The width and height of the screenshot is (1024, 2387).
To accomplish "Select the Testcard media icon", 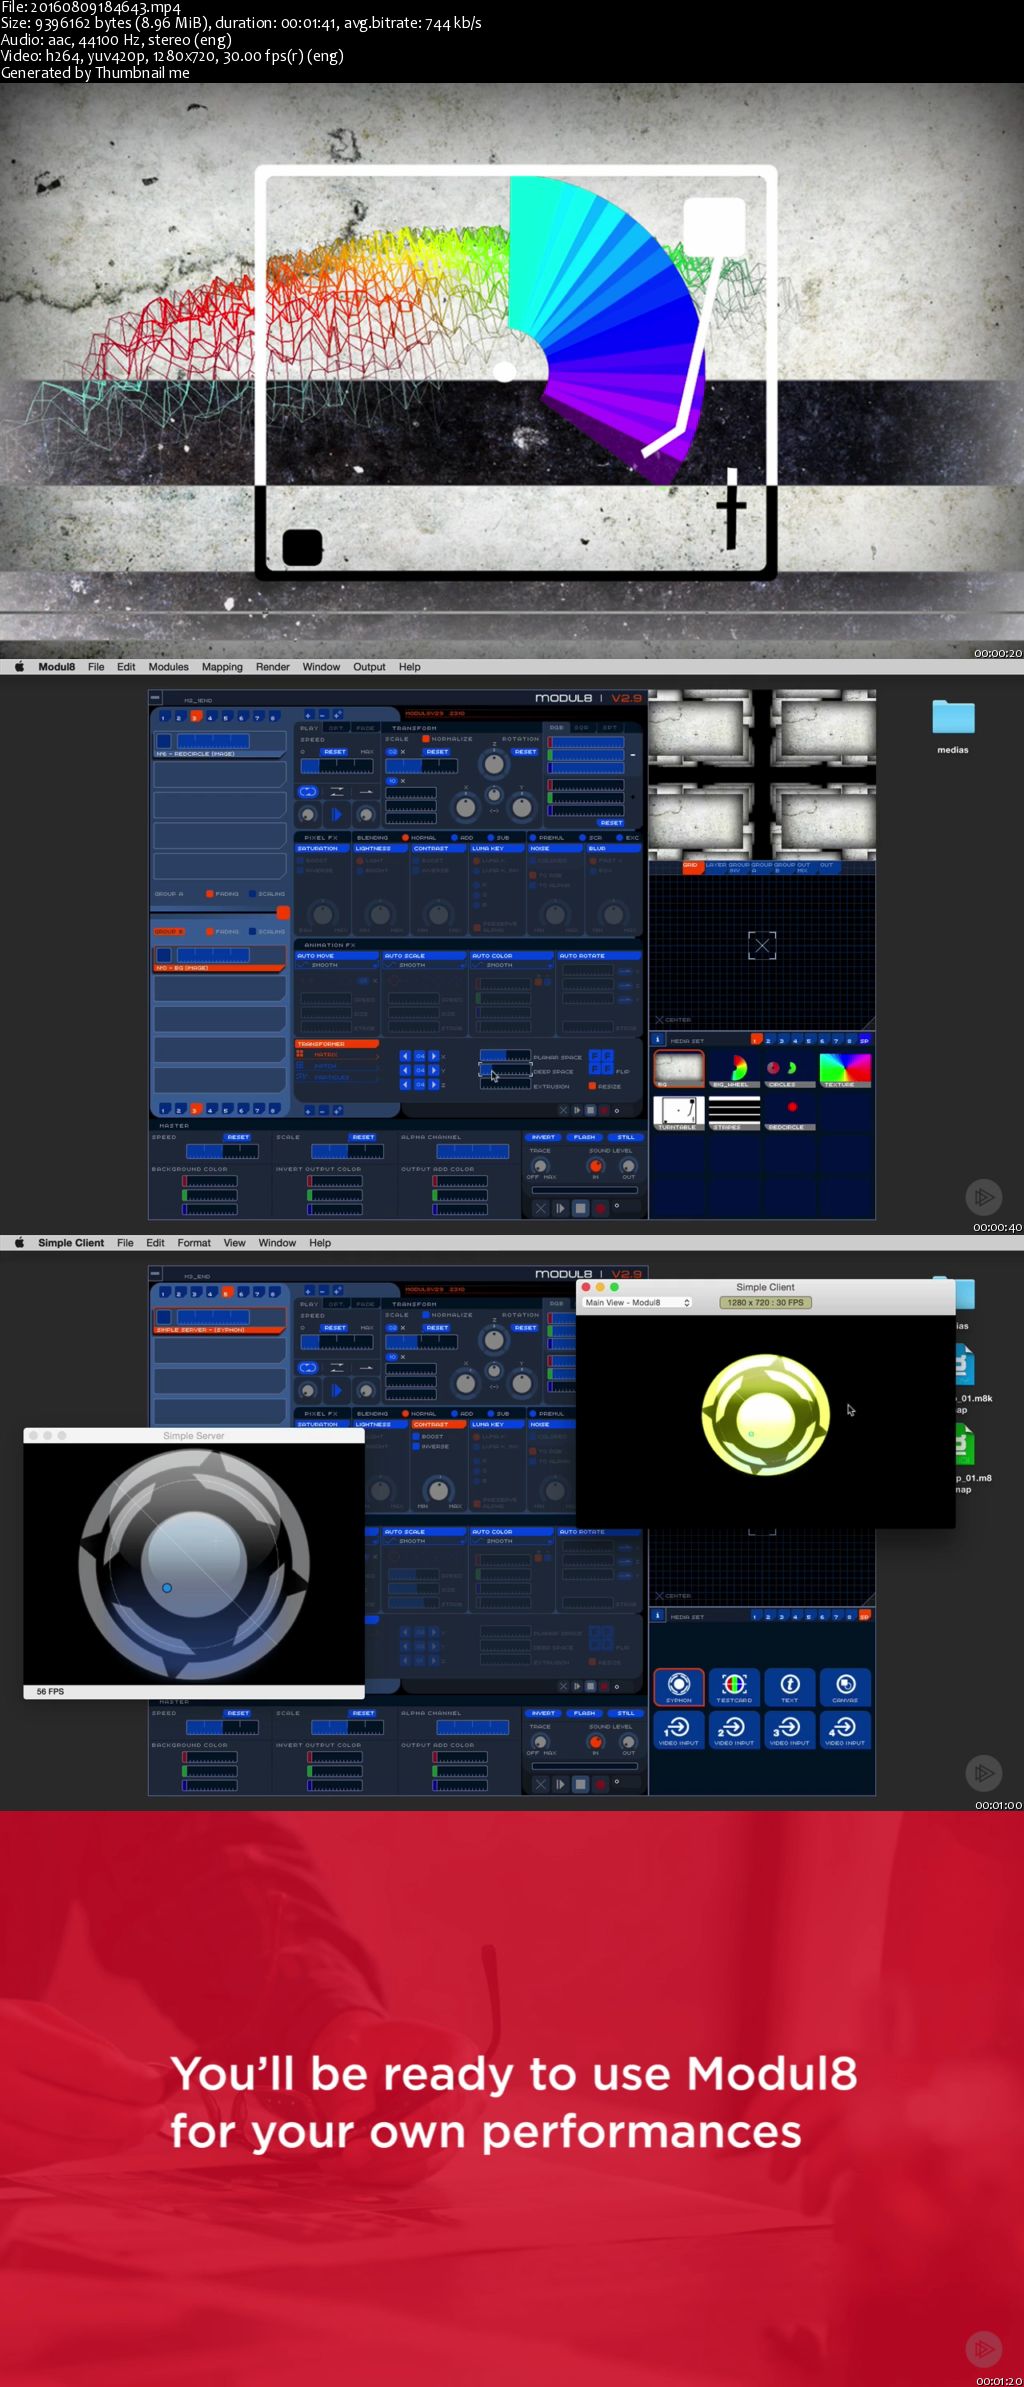I will [x=734, y=1687].
